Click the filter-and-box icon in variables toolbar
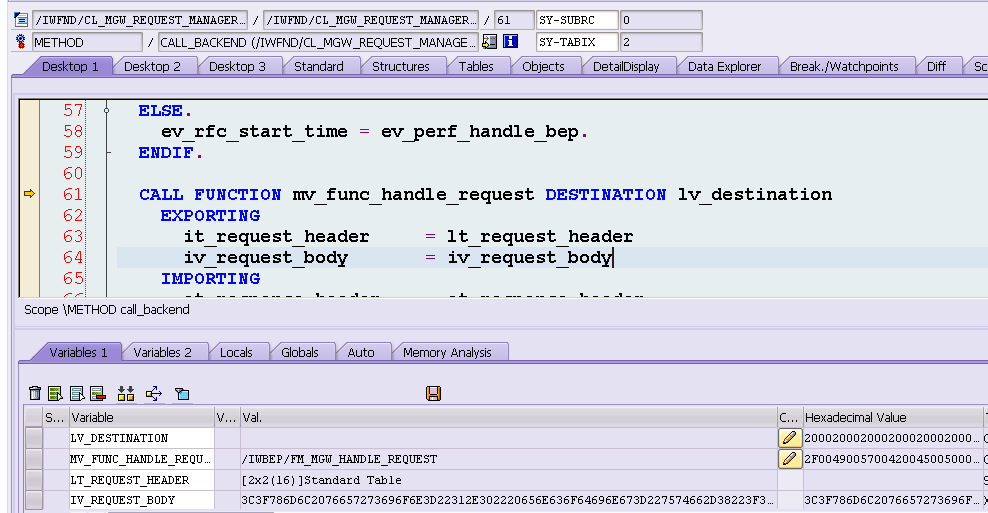This screenshot has height=513, width=988. (x=182, y=394)
